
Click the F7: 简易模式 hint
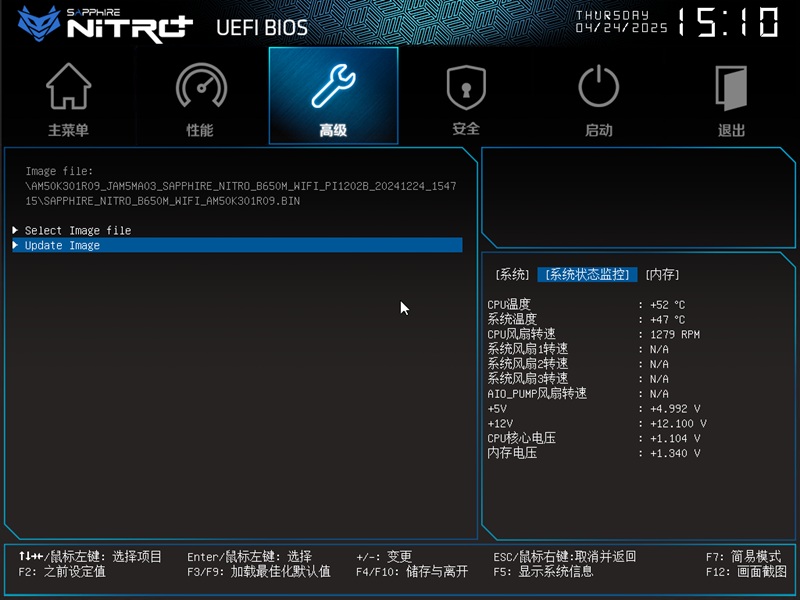743,557
